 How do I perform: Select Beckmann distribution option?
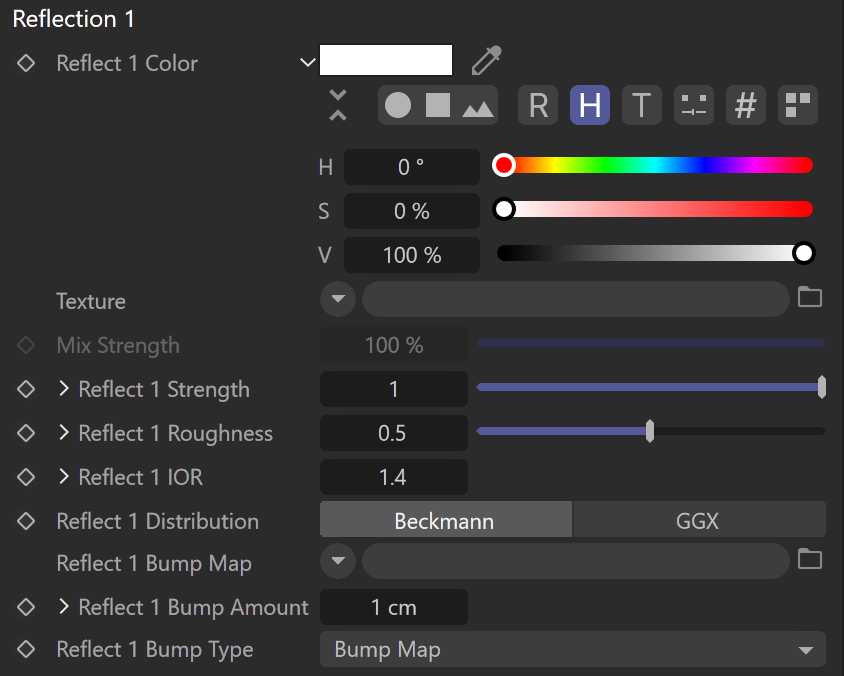click(x=446, y=520)
